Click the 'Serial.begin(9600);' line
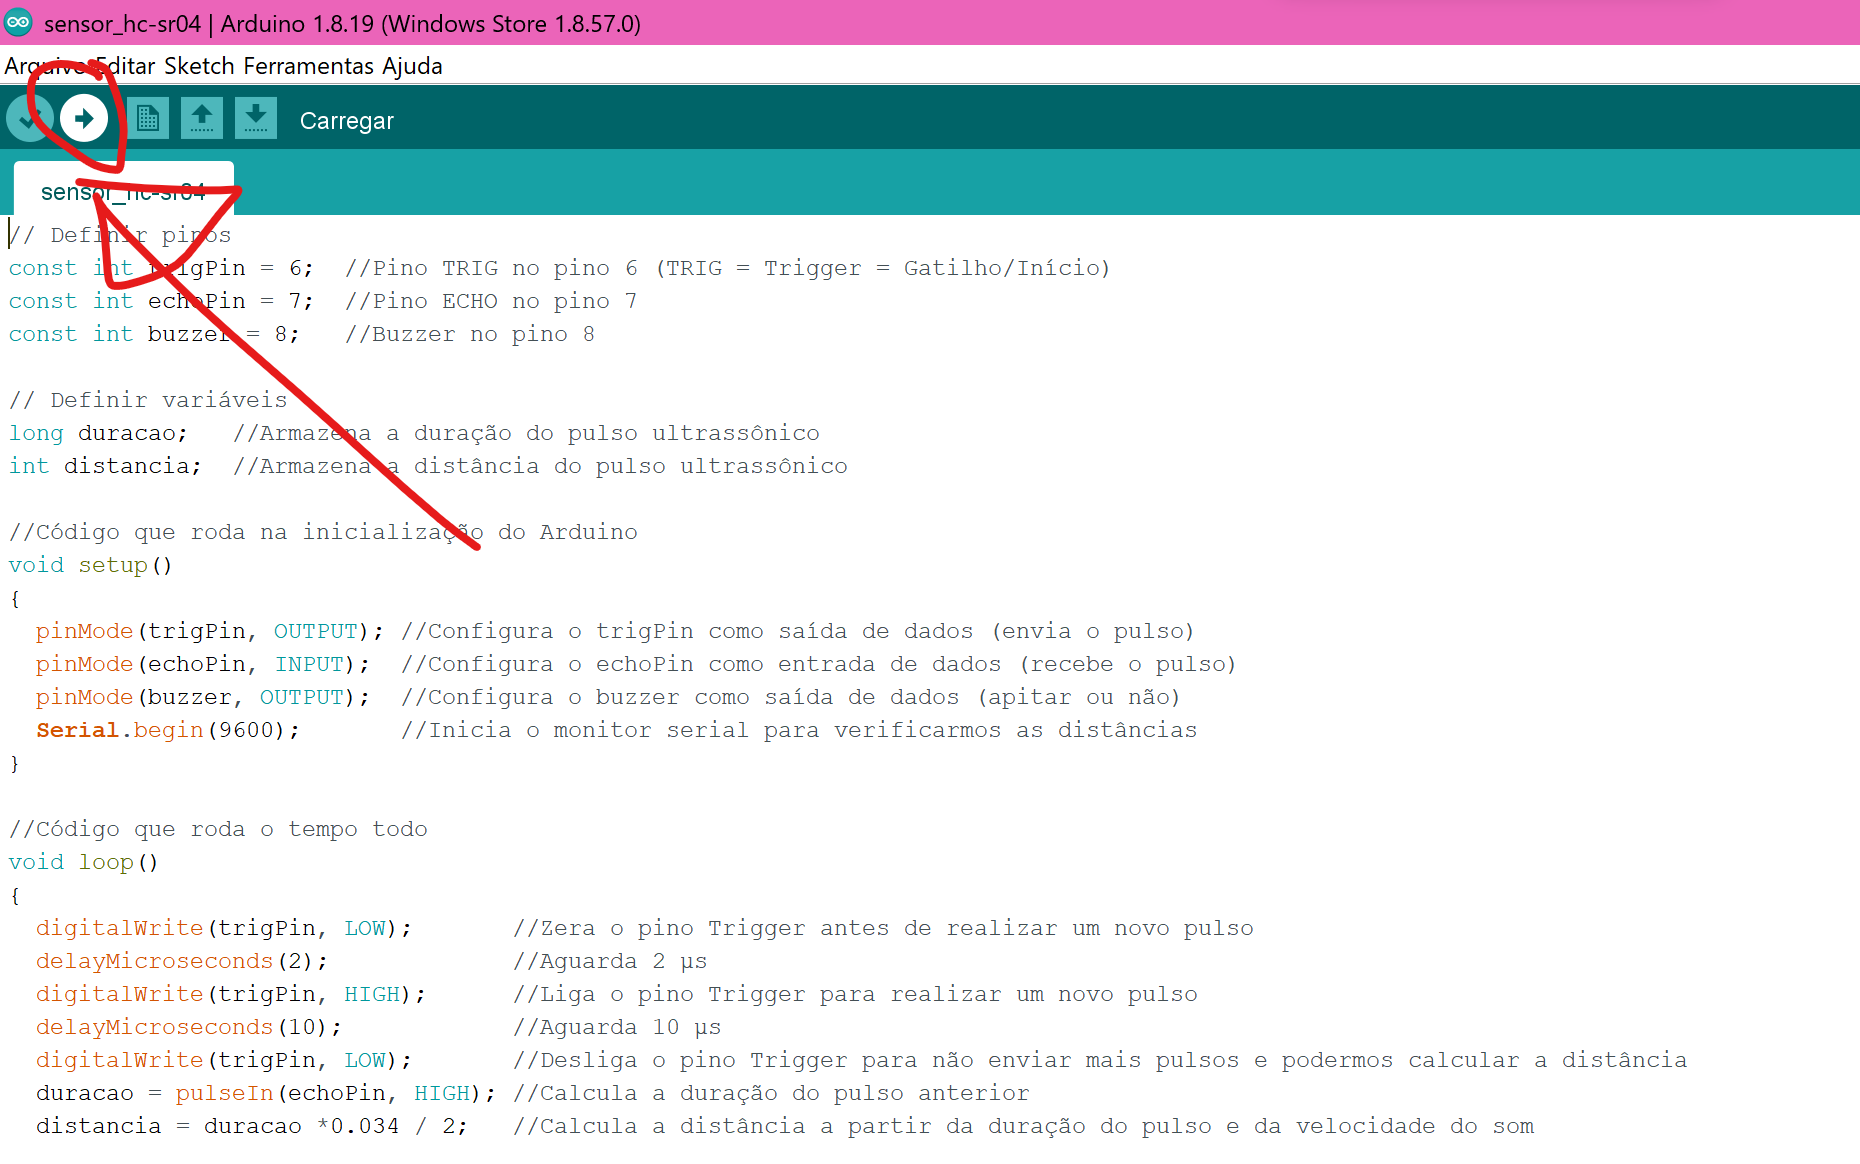1860x1164 pixels. 168,730
